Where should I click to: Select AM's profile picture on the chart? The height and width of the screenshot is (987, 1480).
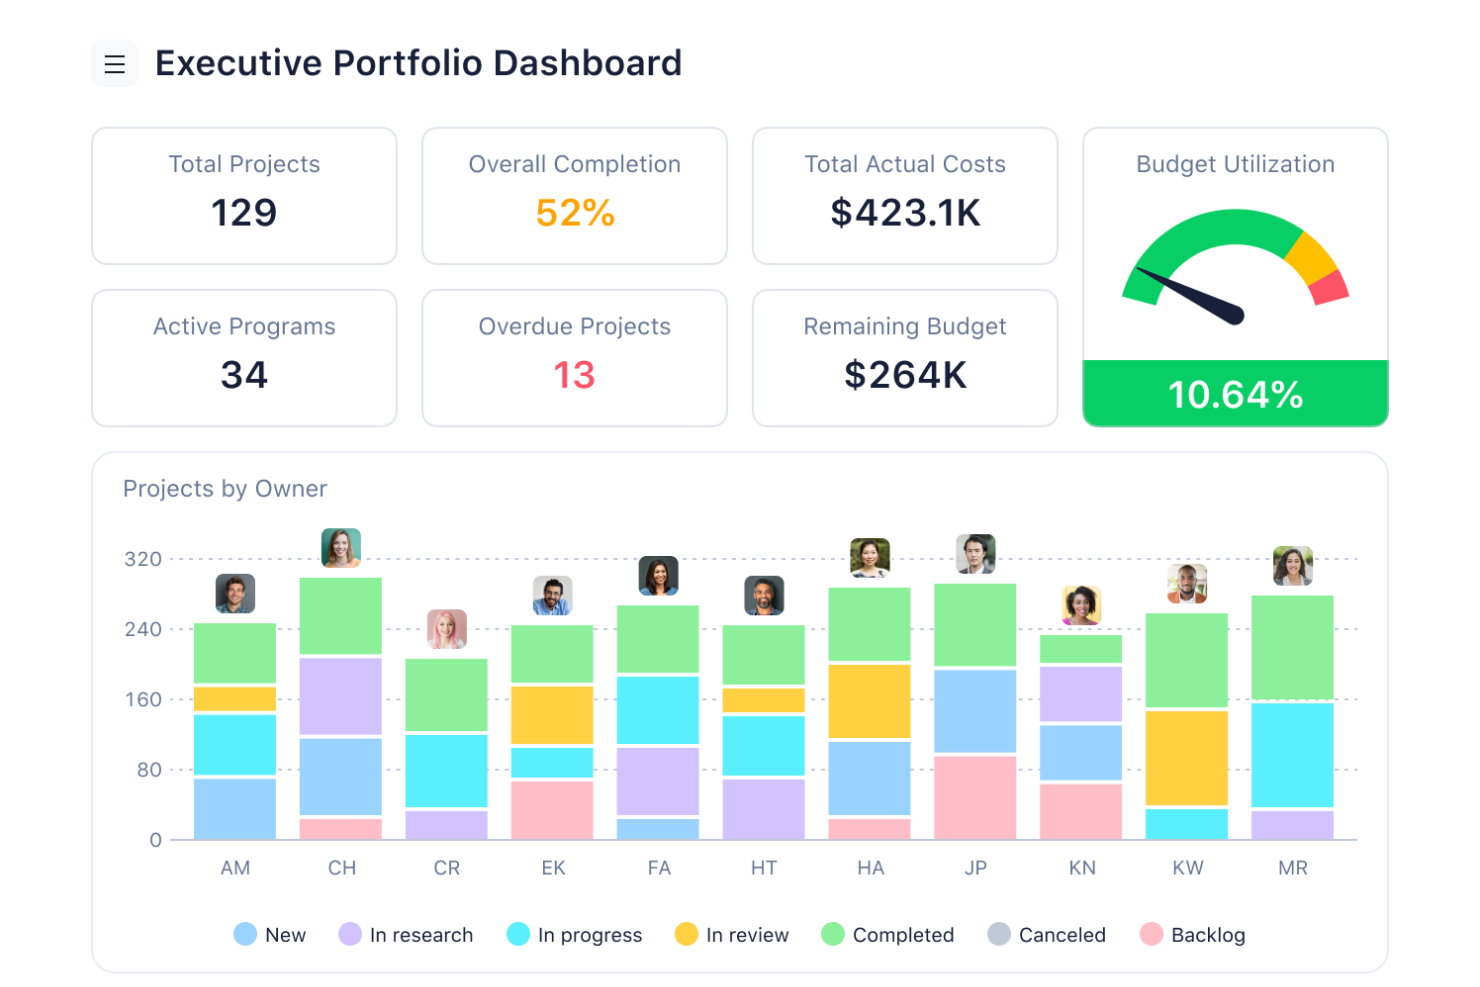pos(236,593)
